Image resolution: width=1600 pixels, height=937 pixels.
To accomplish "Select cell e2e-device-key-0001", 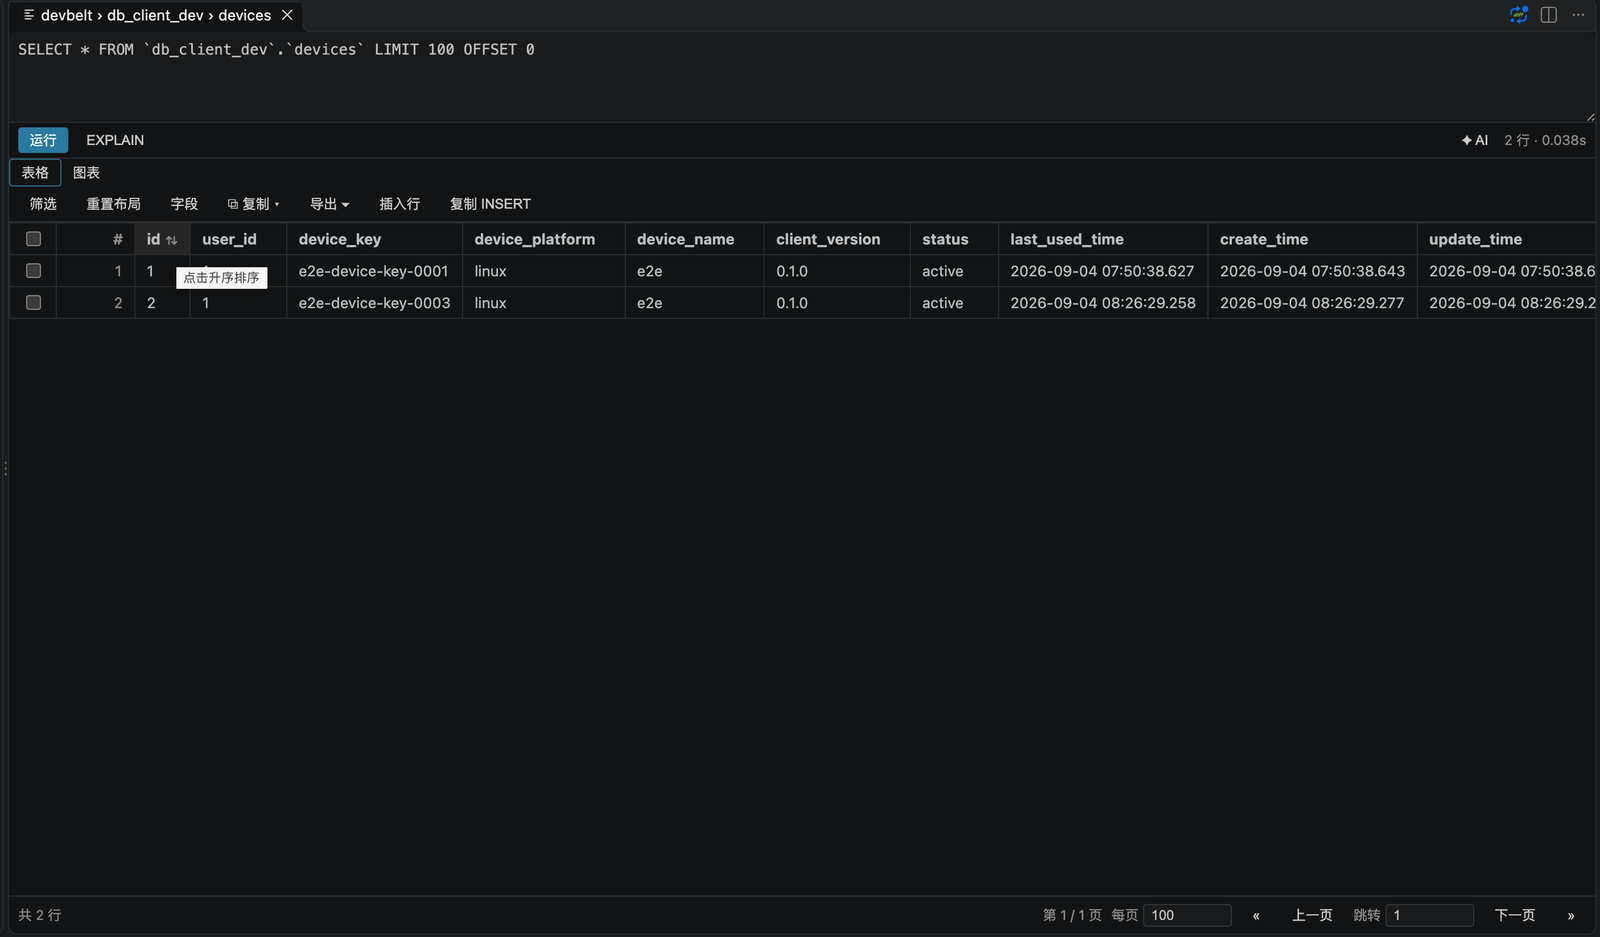I will point(374,271).
